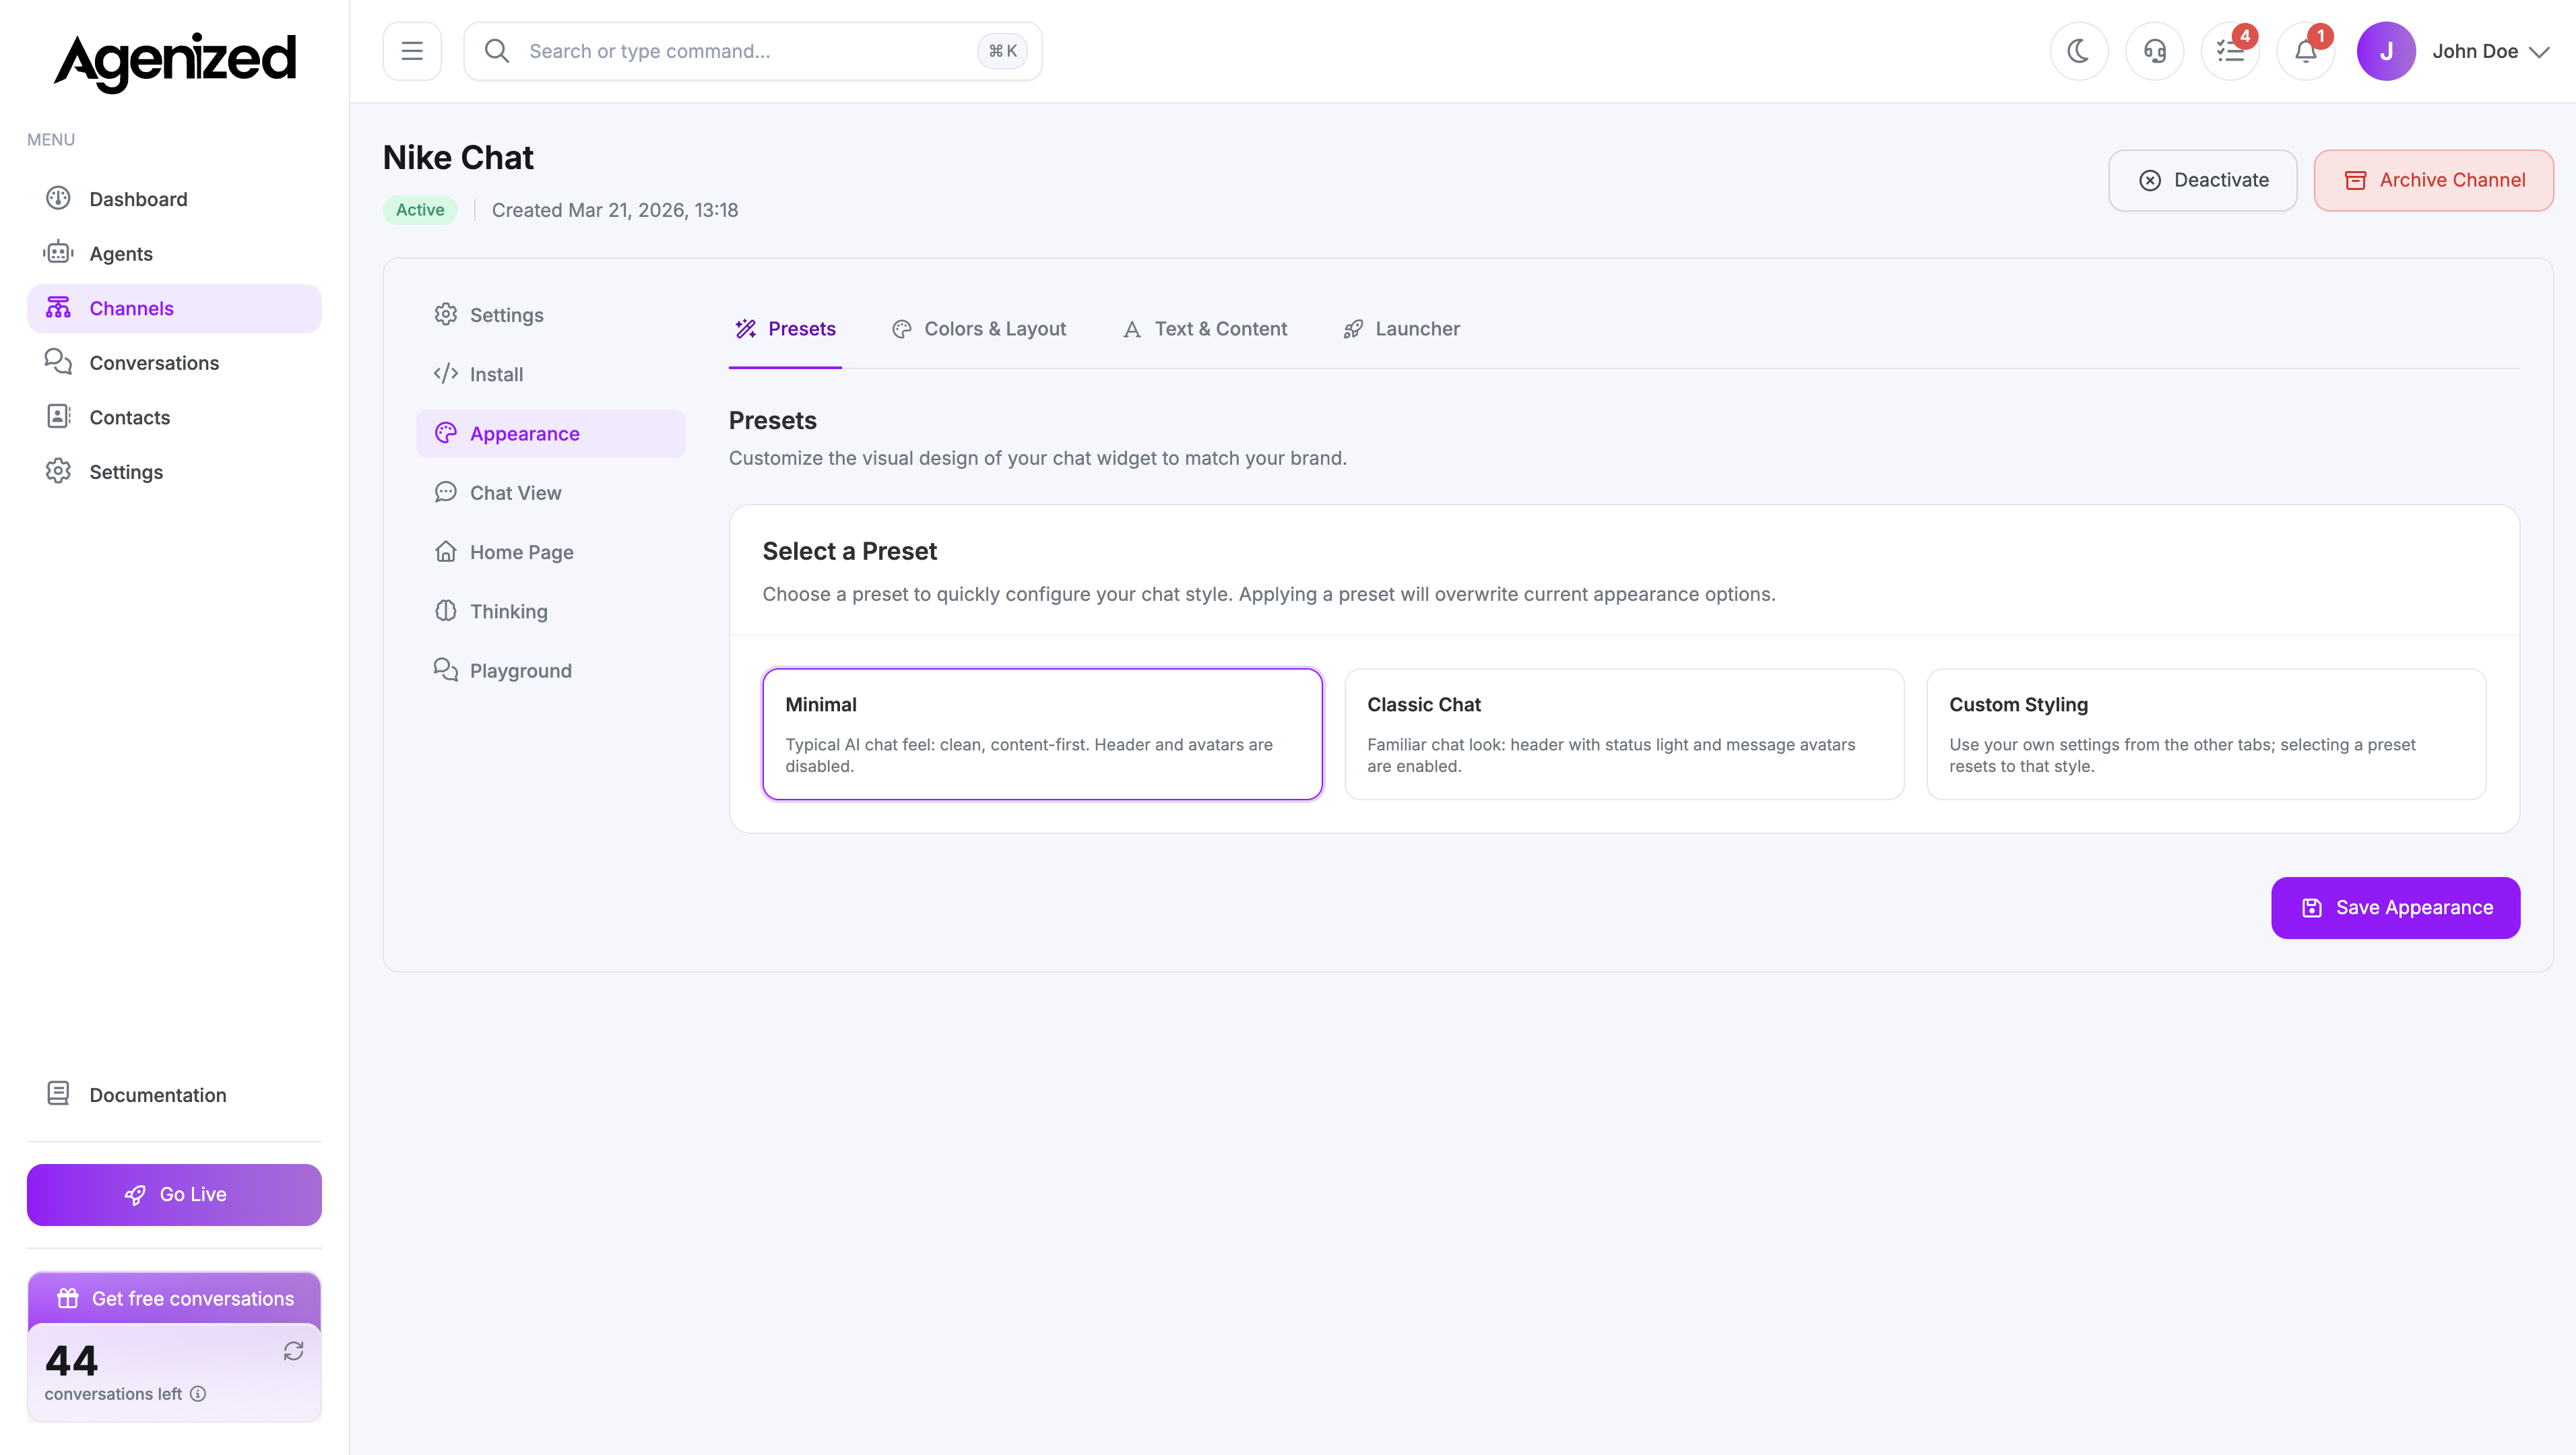Open Channels from the menu
2576x1455 pixels.
pyautogui.click(x=174, y=308)
